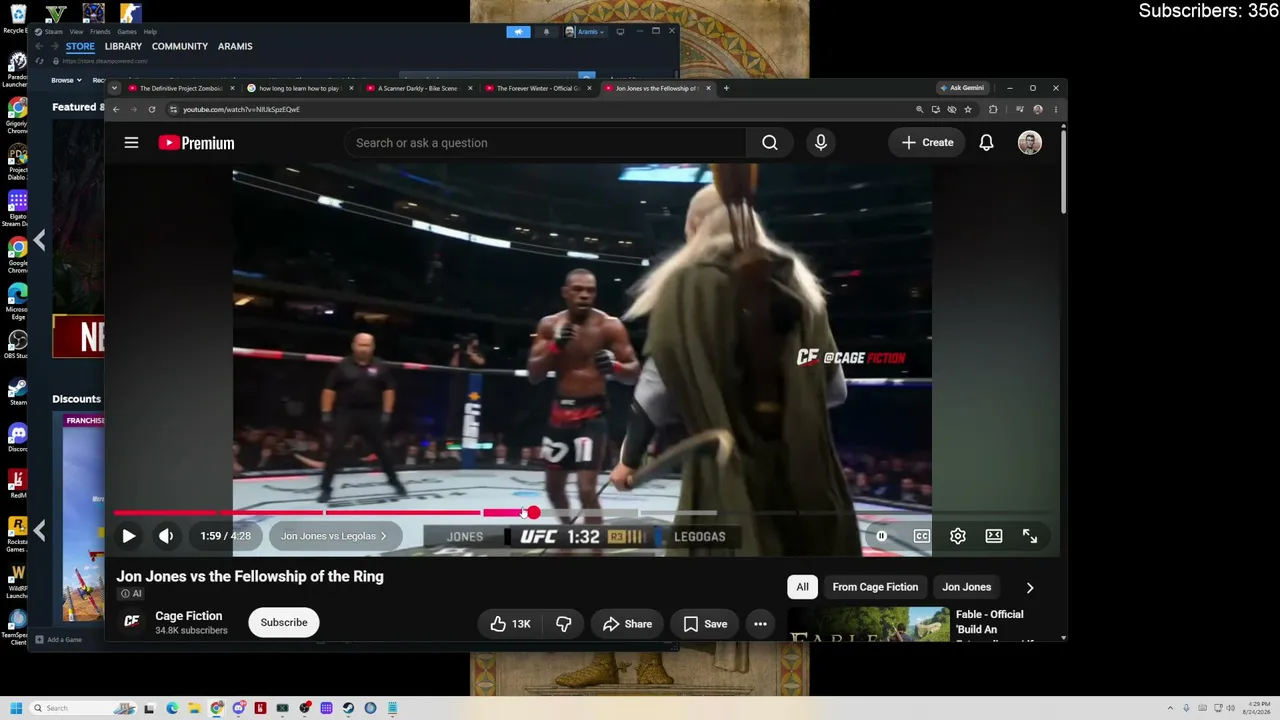
Task: Go to the YouTube Premium home logo
Action: [196, 143]
